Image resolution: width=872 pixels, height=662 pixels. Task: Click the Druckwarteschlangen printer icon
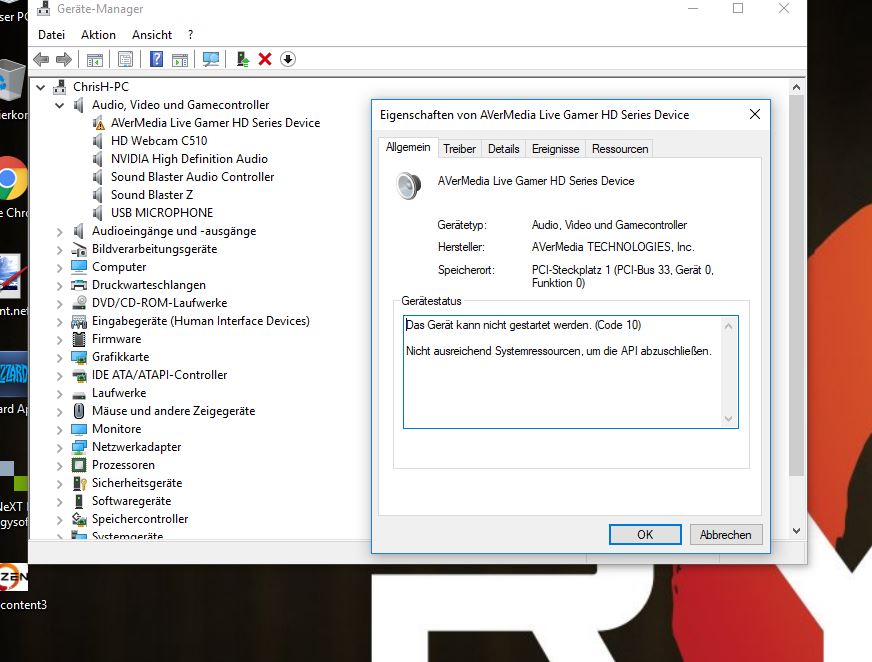79,285
